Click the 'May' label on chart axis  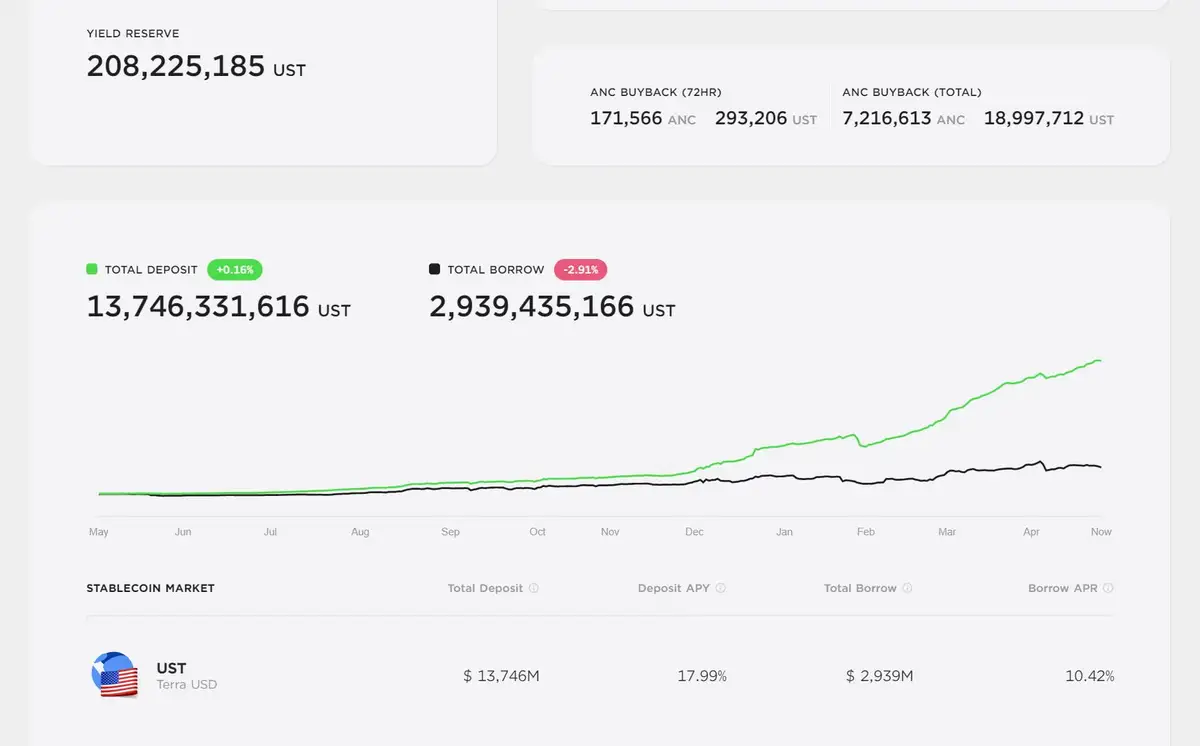pos(98,532)
